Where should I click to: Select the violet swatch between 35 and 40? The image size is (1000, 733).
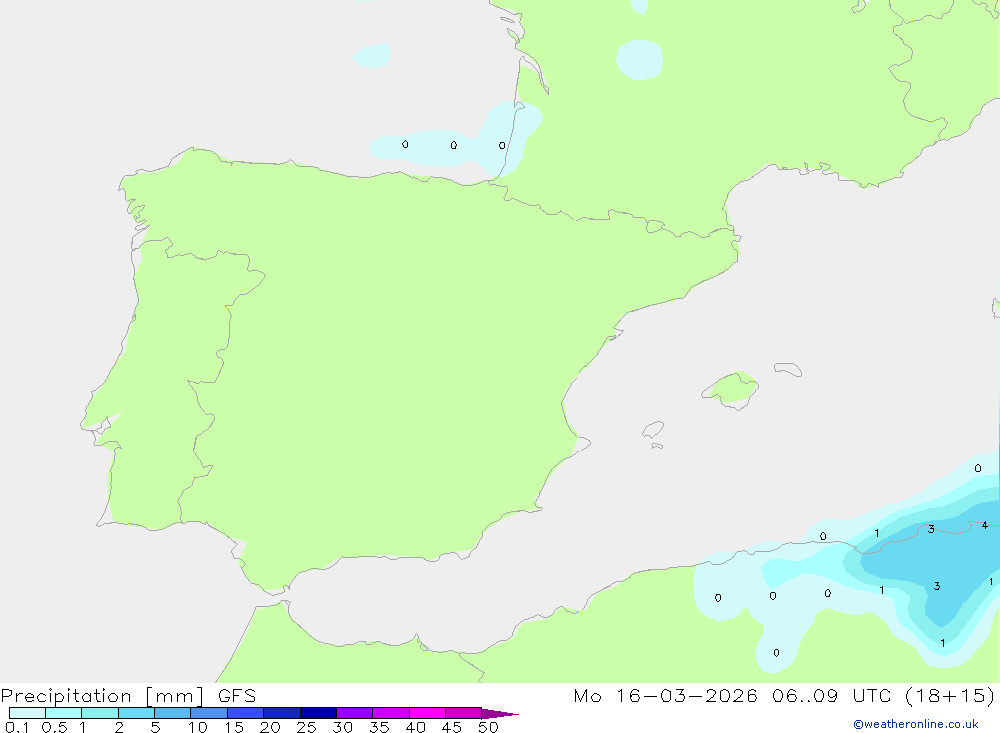point(391,713)
